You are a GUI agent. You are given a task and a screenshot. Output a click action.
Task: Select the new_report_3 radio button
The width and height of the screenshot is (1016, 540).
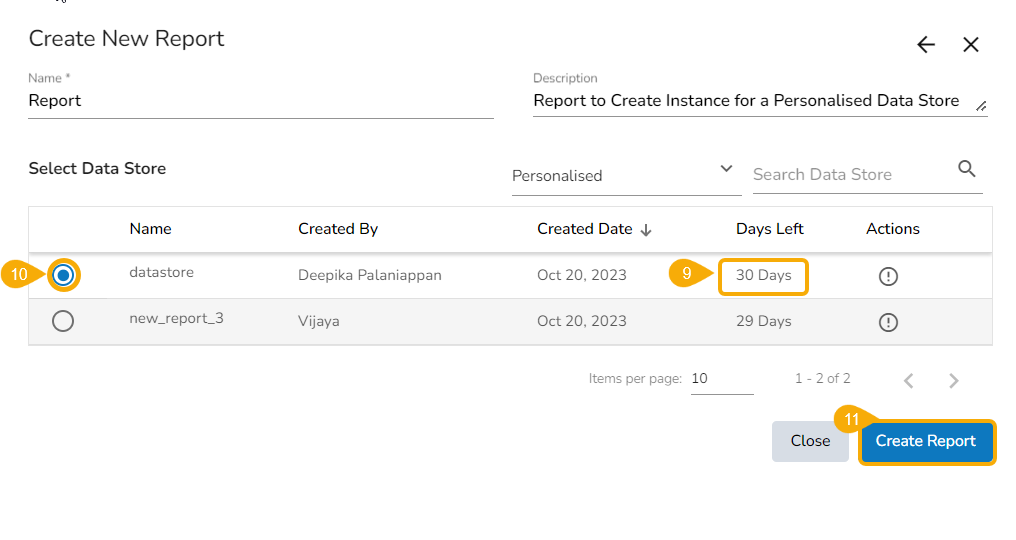coord(63,321)
